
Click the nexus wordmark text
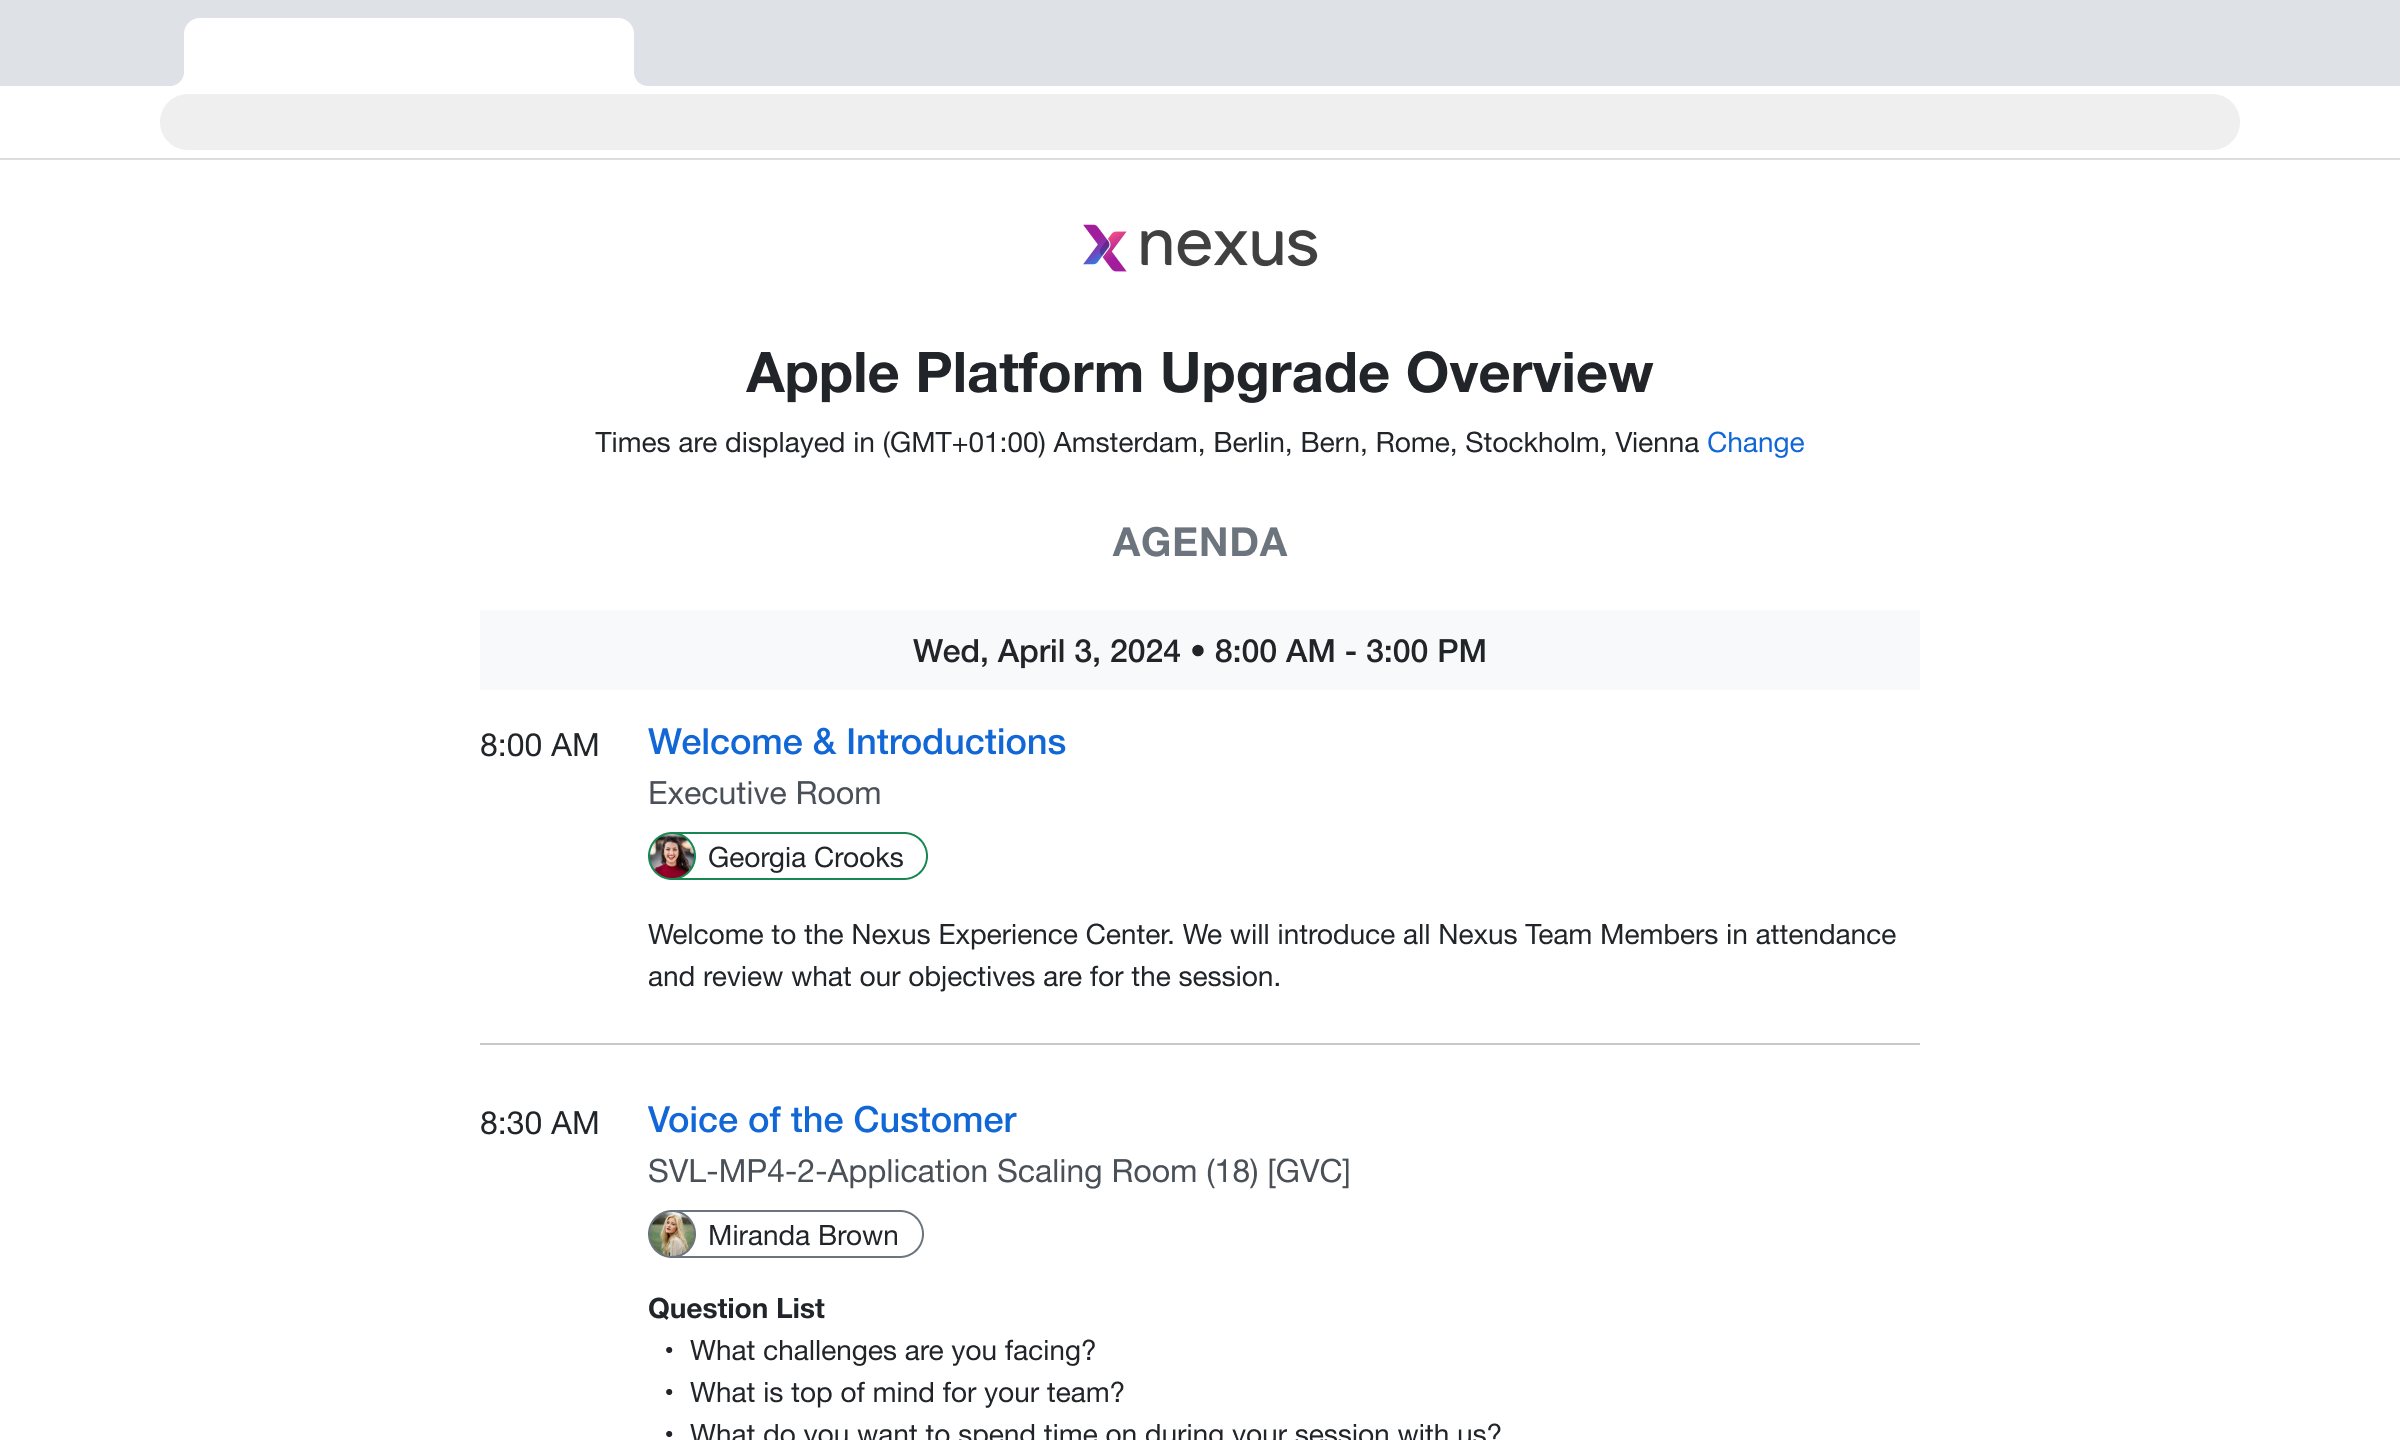click(1228, 247)
